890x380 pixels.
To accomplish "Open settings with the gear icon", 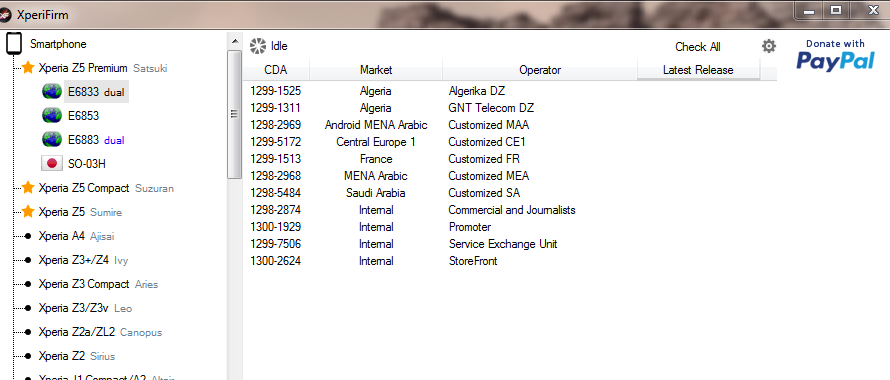I will (769, 46).
